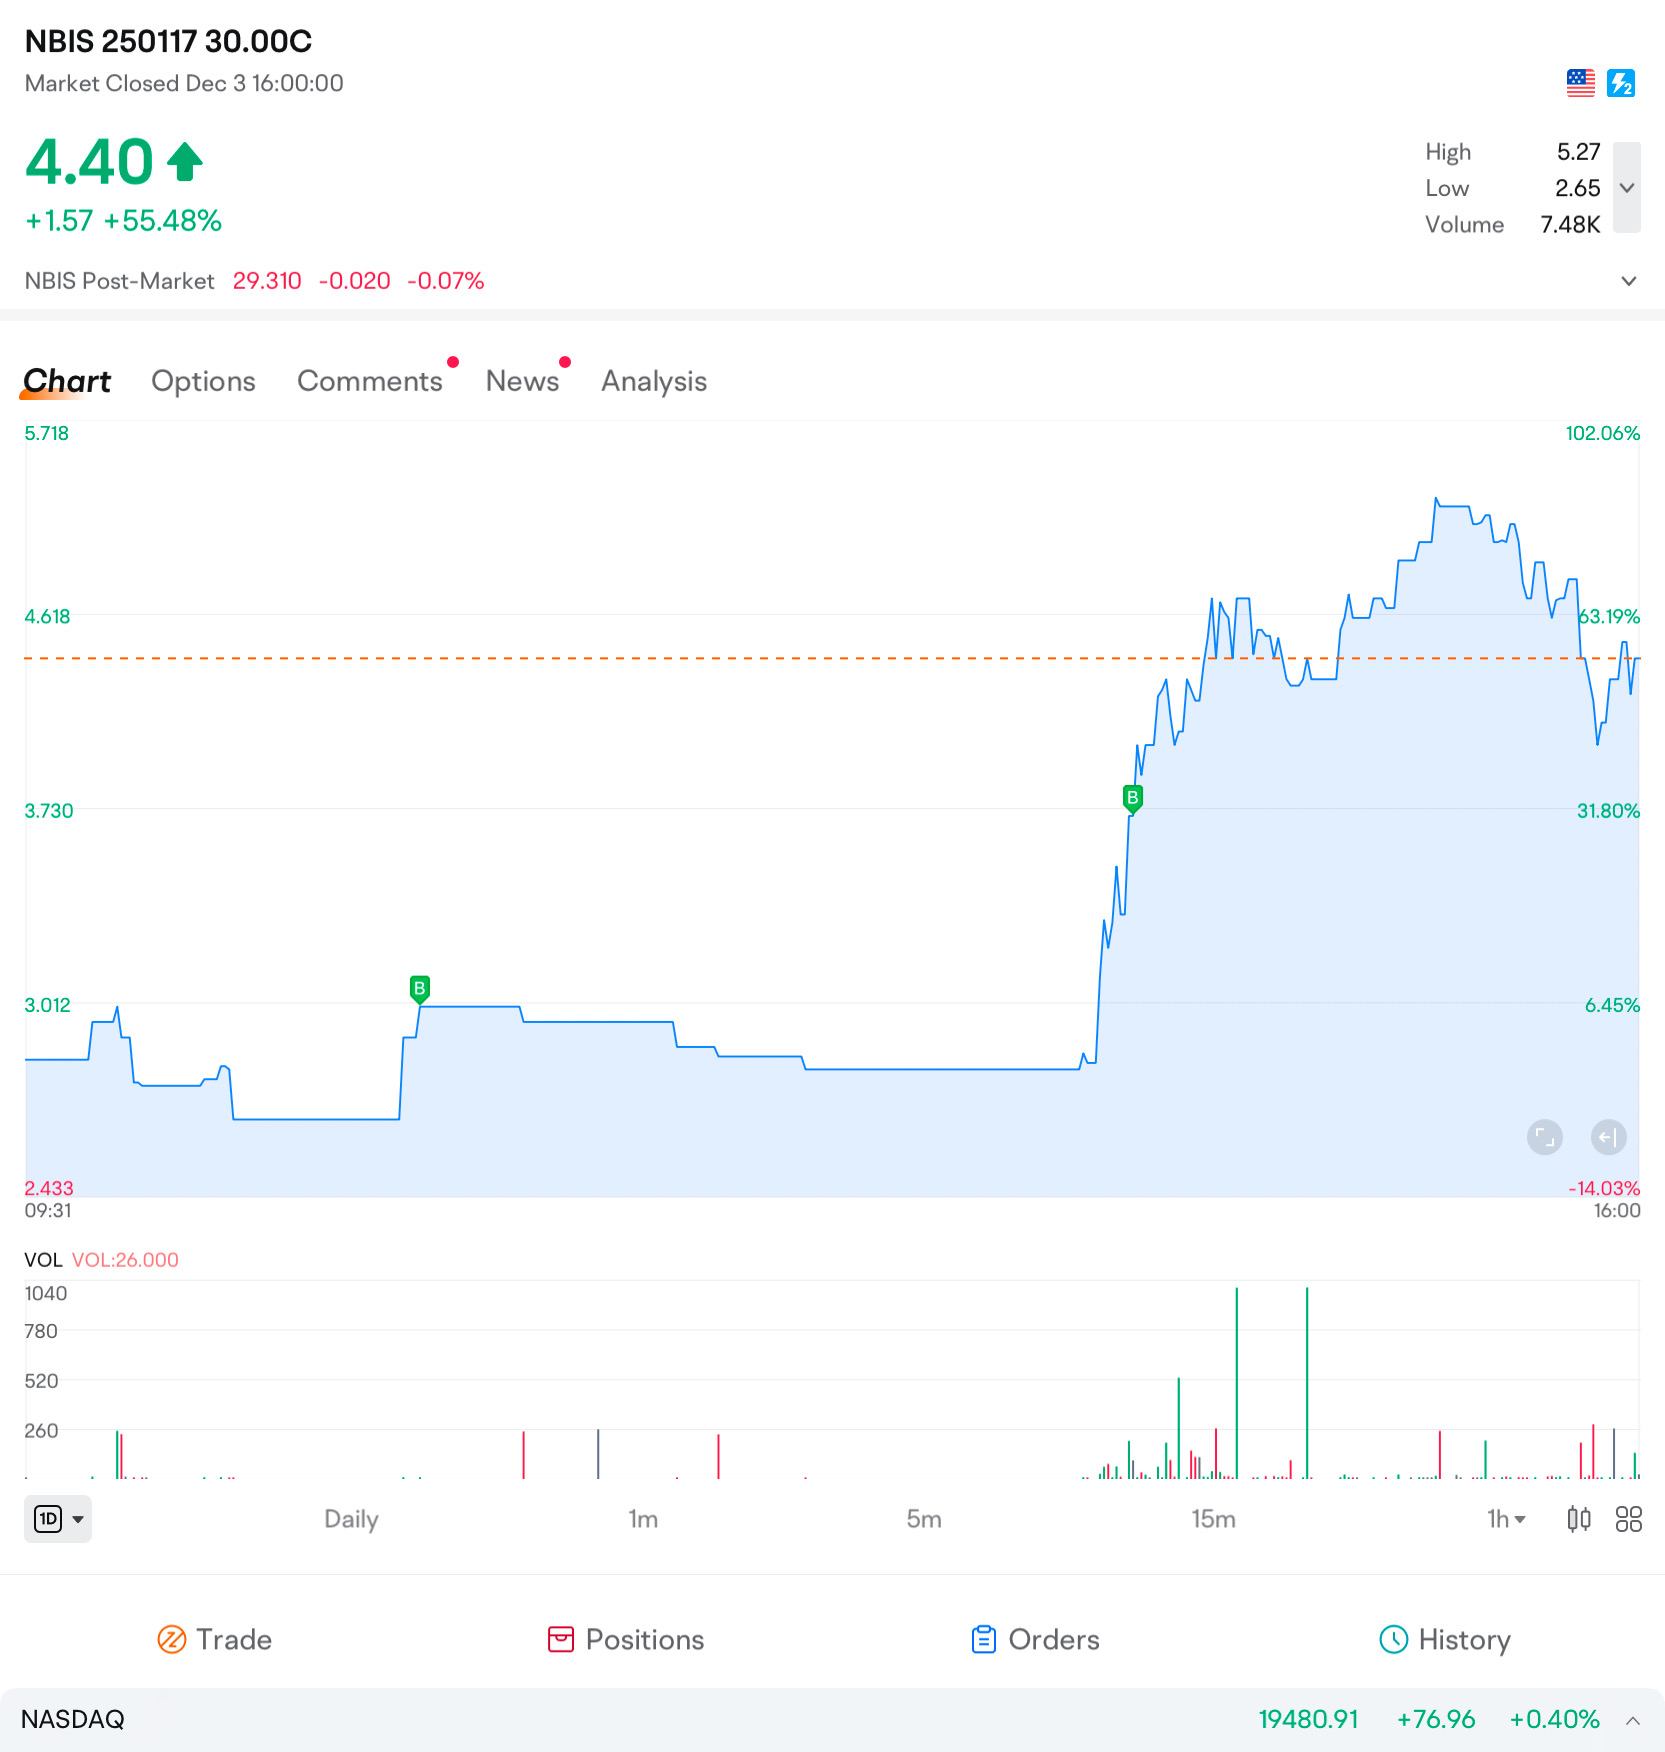Tap the US flag market icon

coord(1580,83)
